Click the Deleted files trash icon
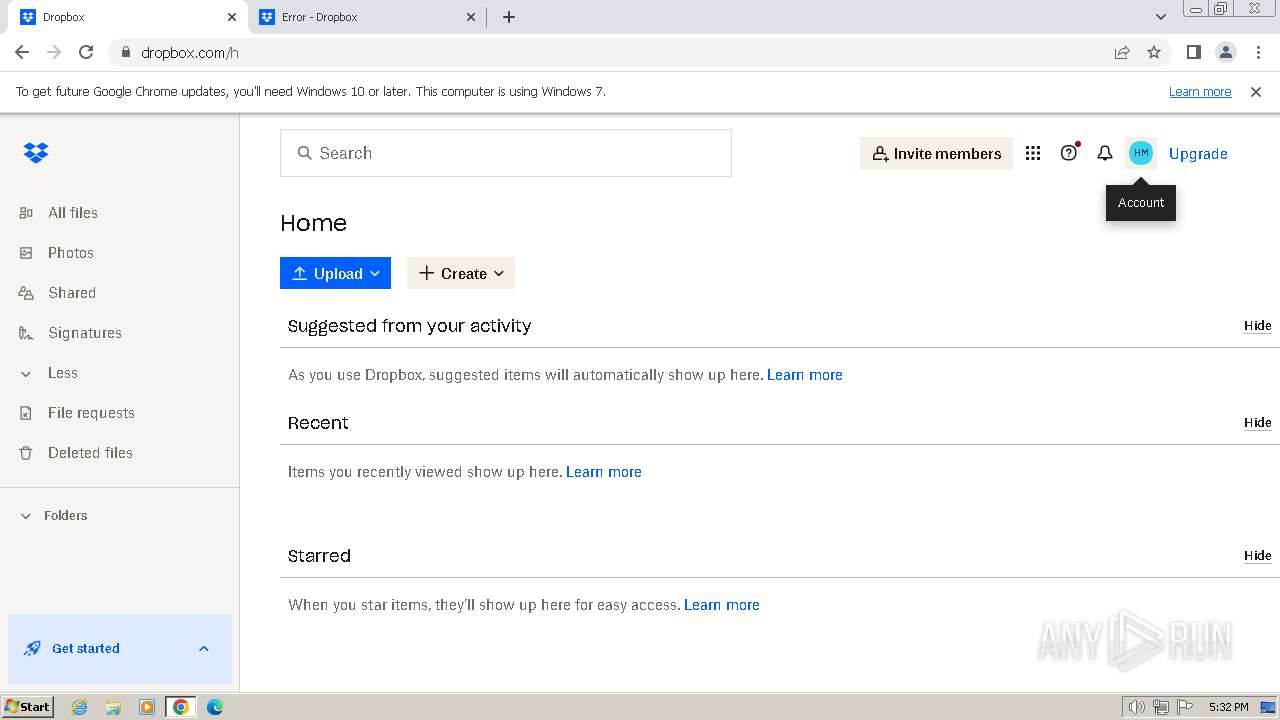 (26, 453)
